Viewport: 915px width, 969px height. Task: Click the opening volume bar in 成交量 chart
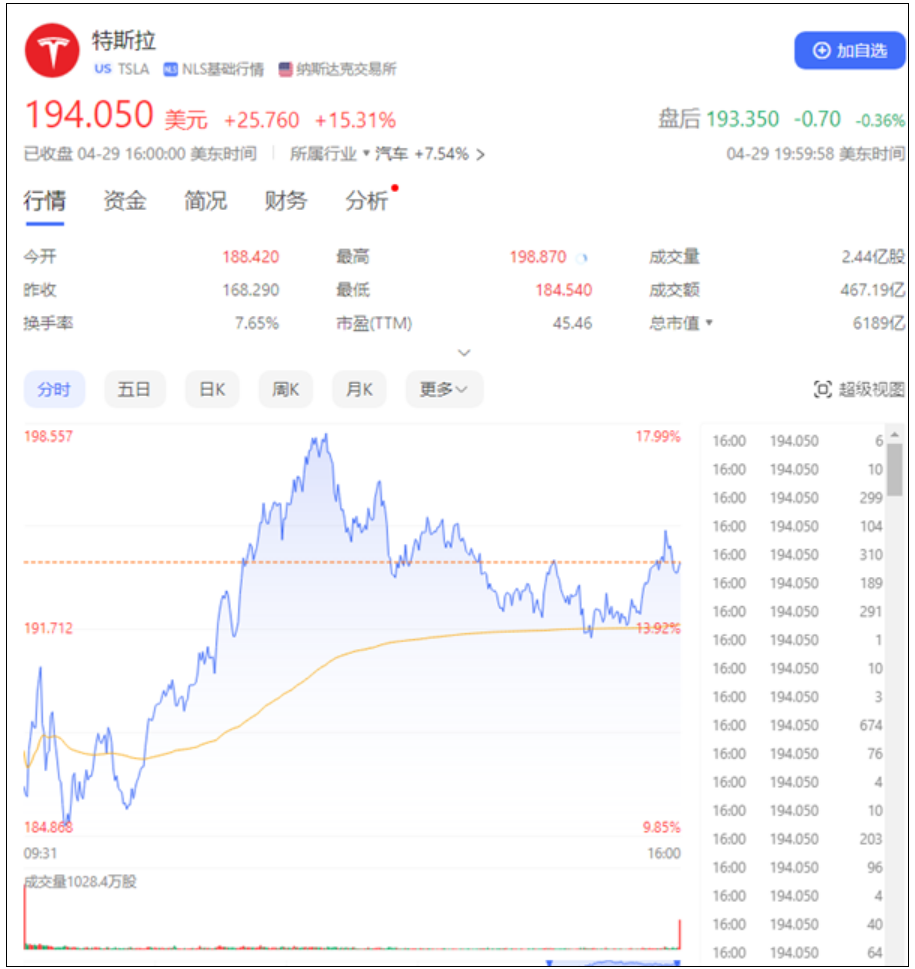[25, 916]
